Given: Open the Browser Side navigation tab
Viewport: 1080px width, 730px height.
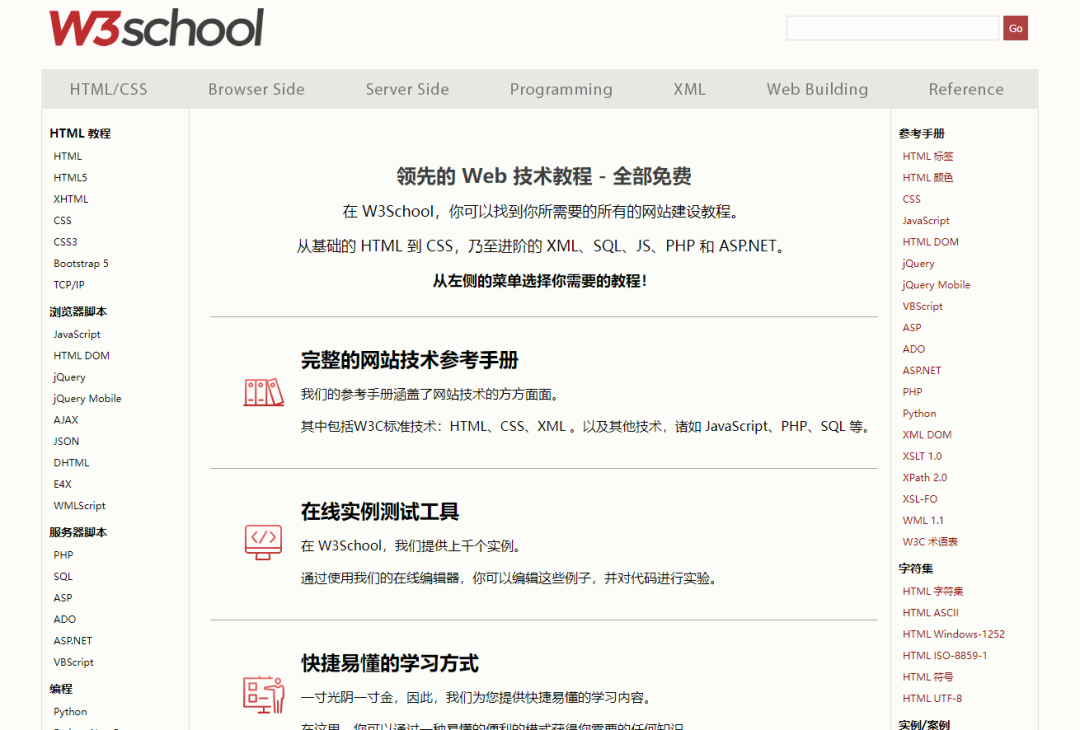Looking at the screenshot, I should 256,89.
